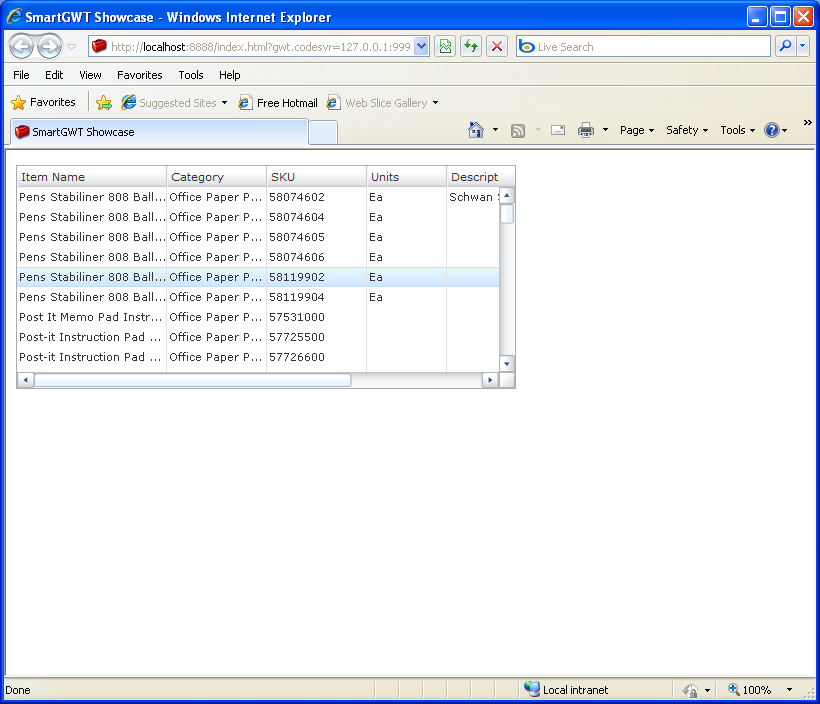Click the browser Back arrow button
The width and height of the screenshot is (820, 704).
pyautogui.click(x=21, y=47)
